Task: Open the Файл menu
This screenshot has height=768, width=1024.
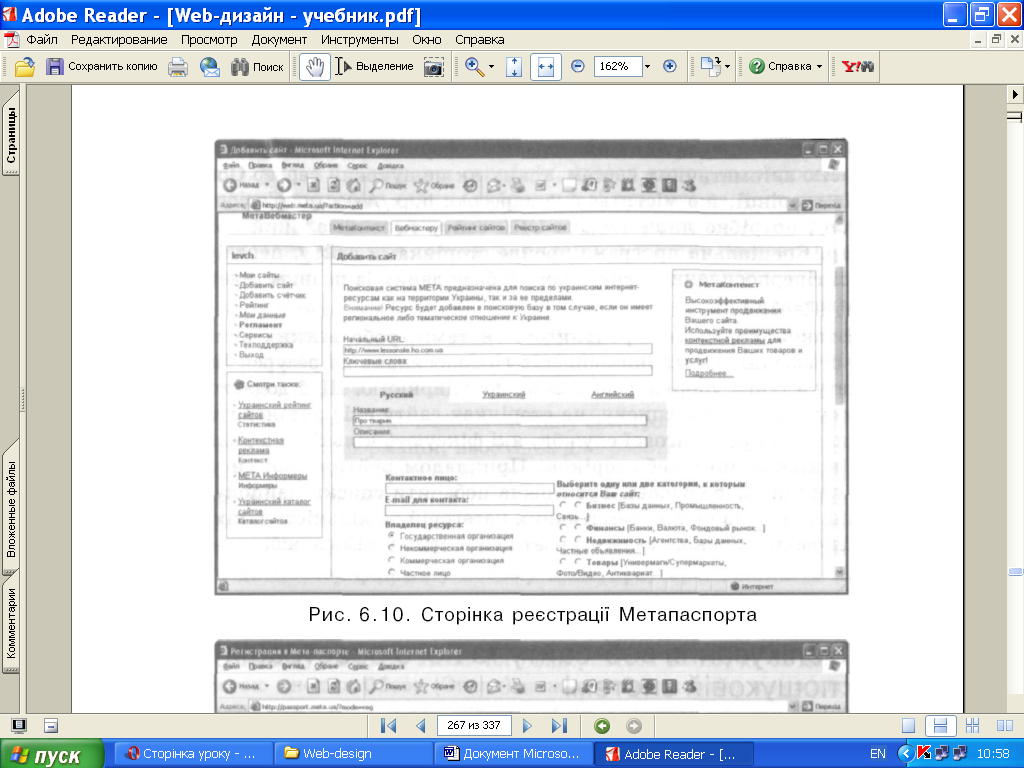Action: coord(42,40)
